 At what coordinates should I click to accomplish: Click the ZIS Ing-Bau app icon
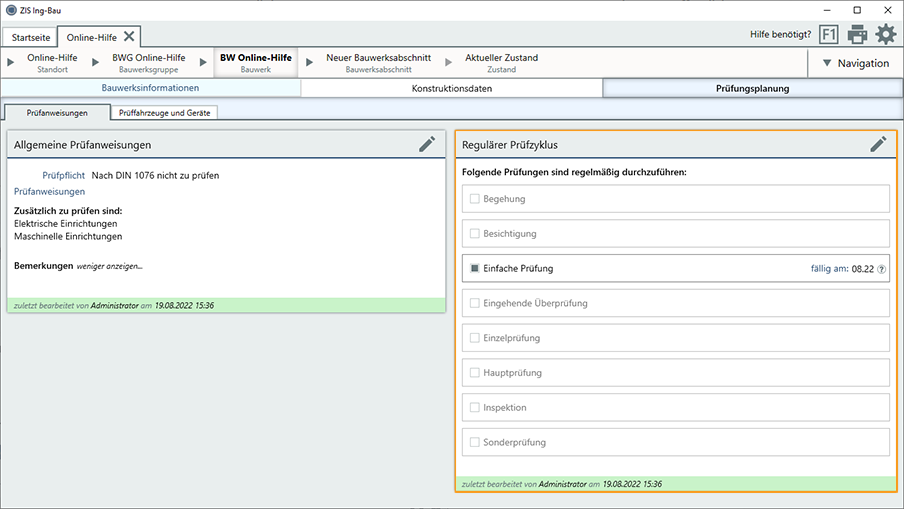(10, 10)
